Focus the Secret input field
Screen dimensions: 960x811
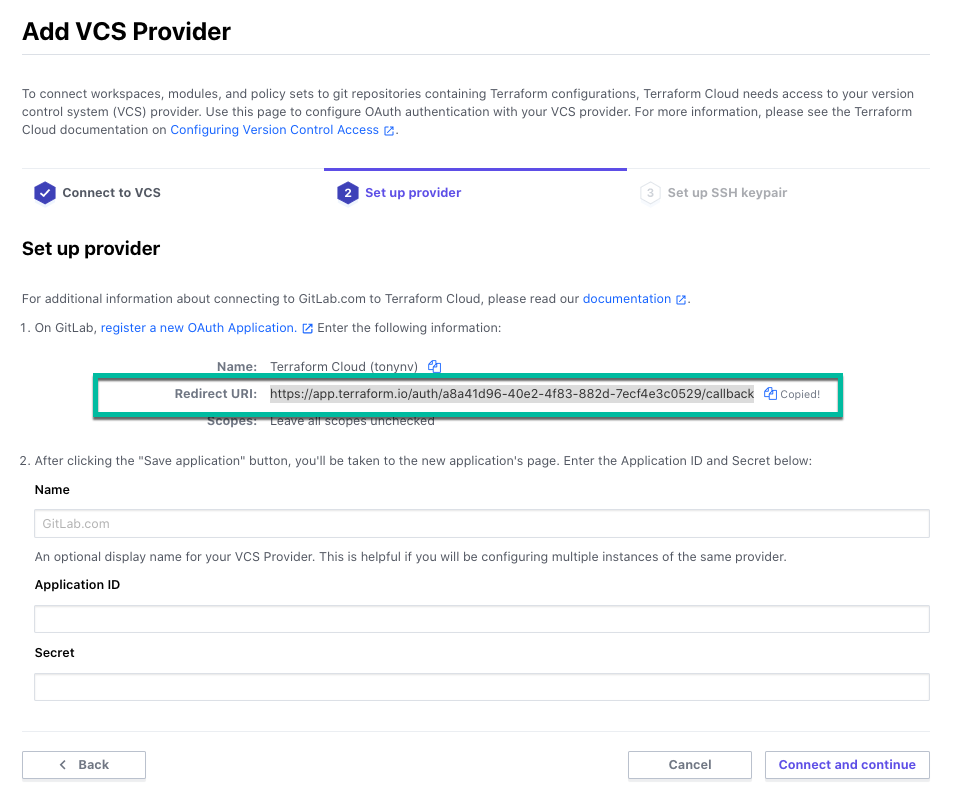482,687
